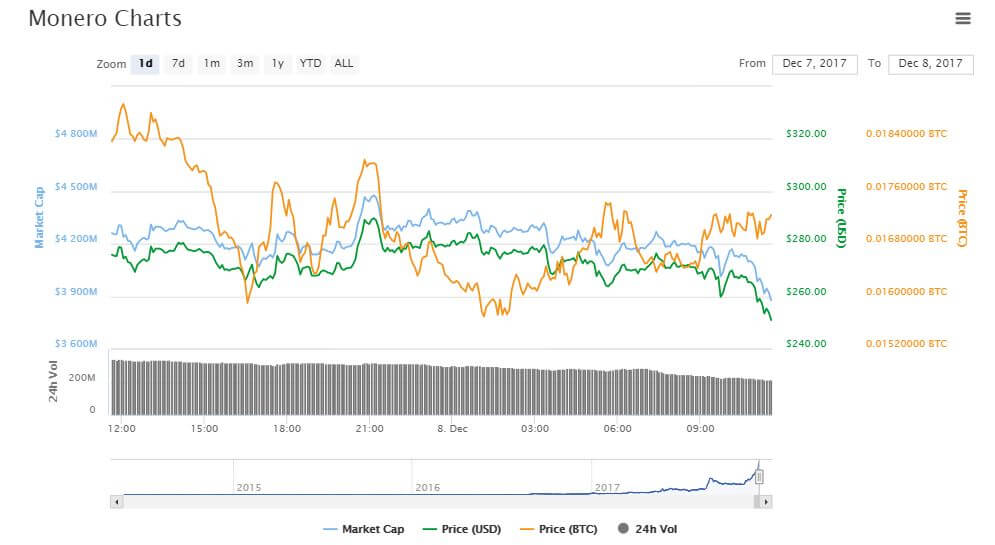Click the navigator right scroll arrow
Screen dimensions: 995x545
pos(766,502)
